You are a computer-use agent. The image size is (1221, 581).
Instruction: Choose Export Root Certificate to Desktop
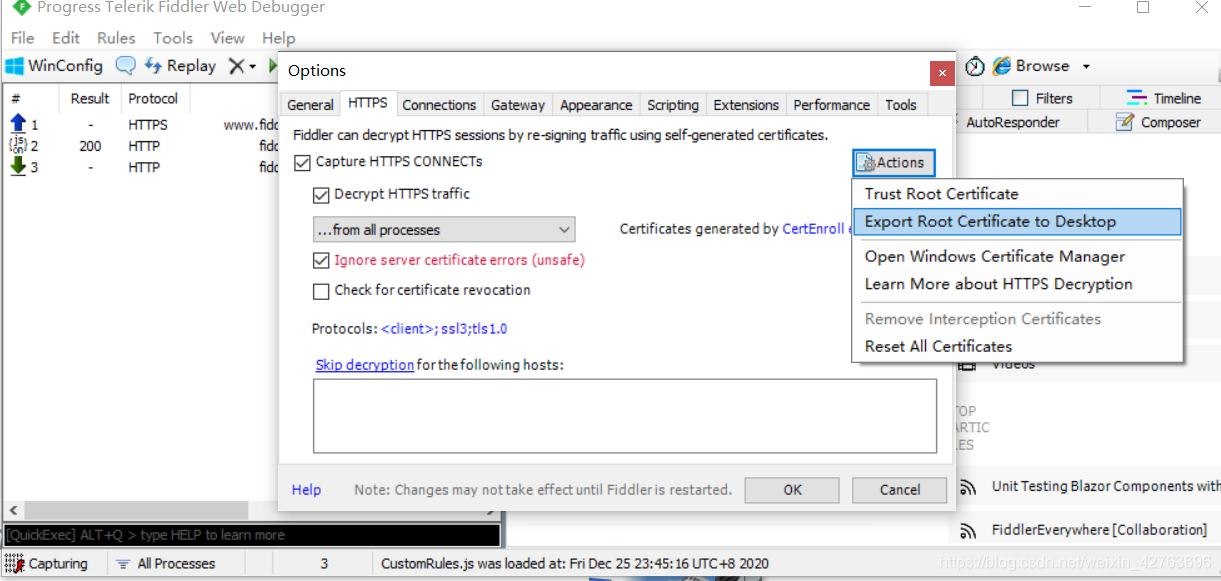click(1018, 222)
